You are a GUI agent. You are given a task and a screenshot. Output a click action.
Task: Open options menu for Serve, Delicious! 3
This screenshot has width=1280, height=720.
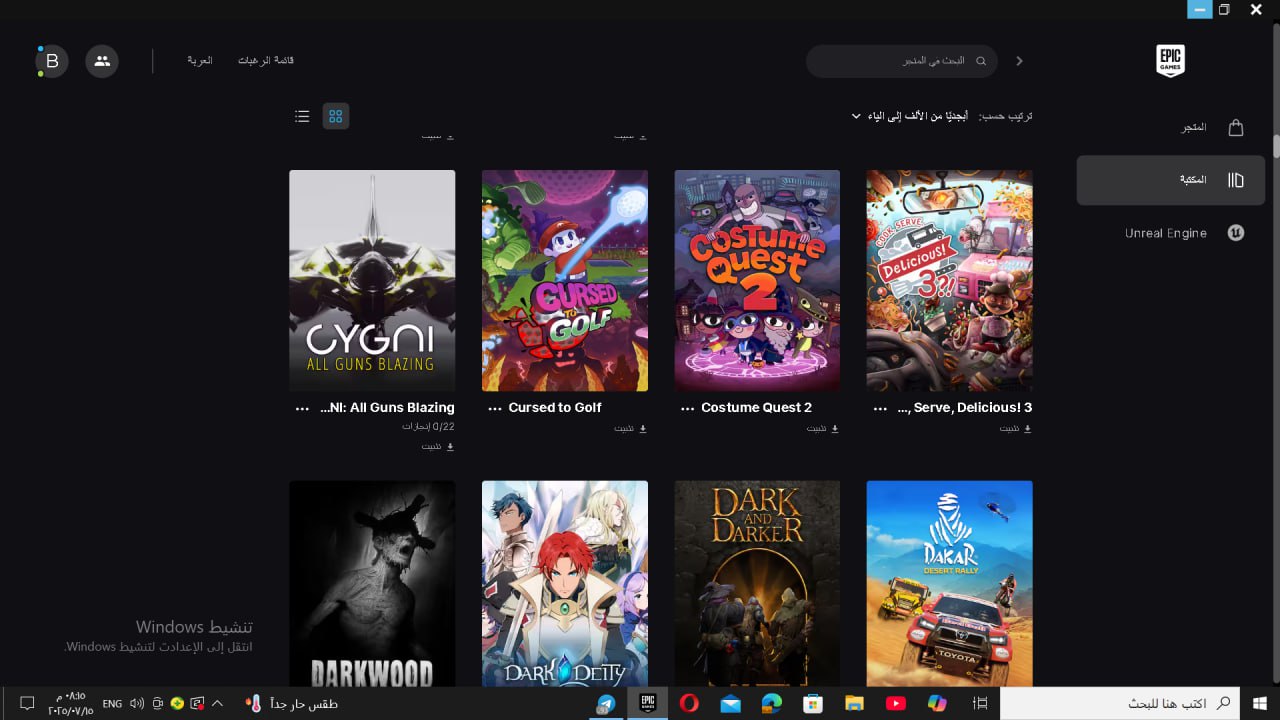(880, 408)
